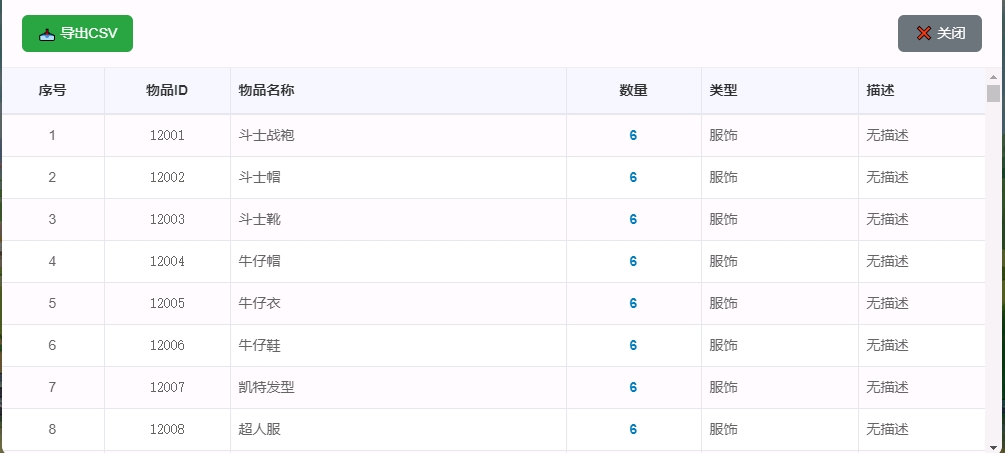The width and height of the screenshot is (1005, 453).
Task: Click the scrollbar up arrow
Action: 993,77
